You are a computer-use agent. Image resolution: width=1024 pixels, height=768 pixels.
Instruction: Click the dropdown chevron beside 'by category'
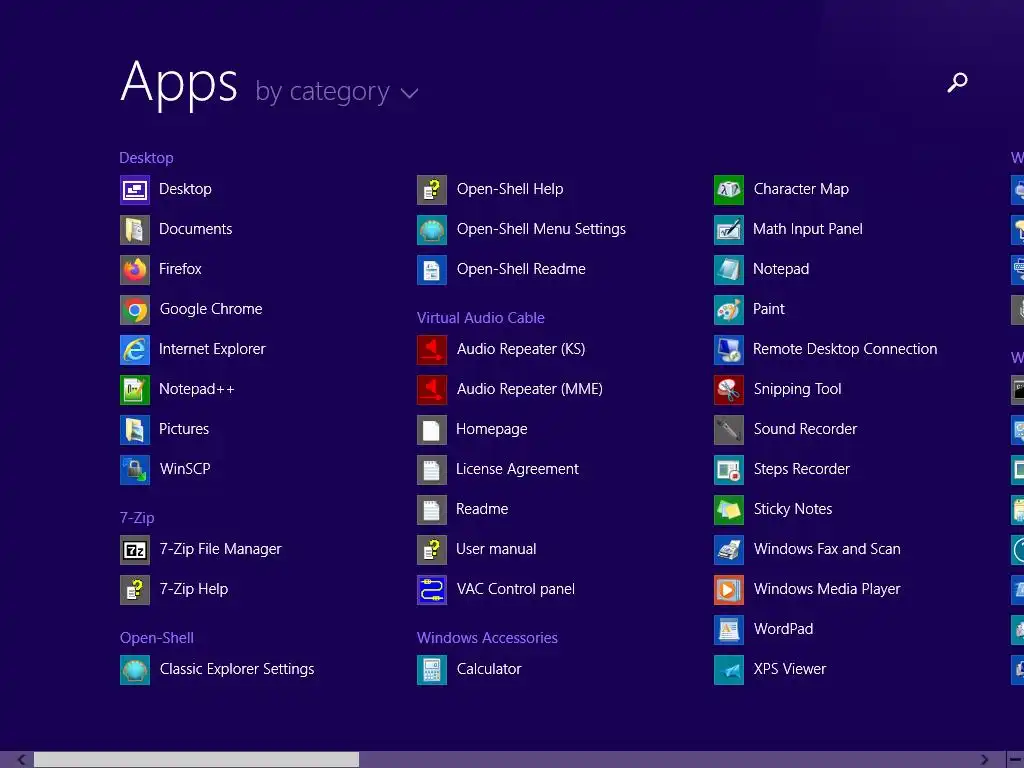point(409,94)
